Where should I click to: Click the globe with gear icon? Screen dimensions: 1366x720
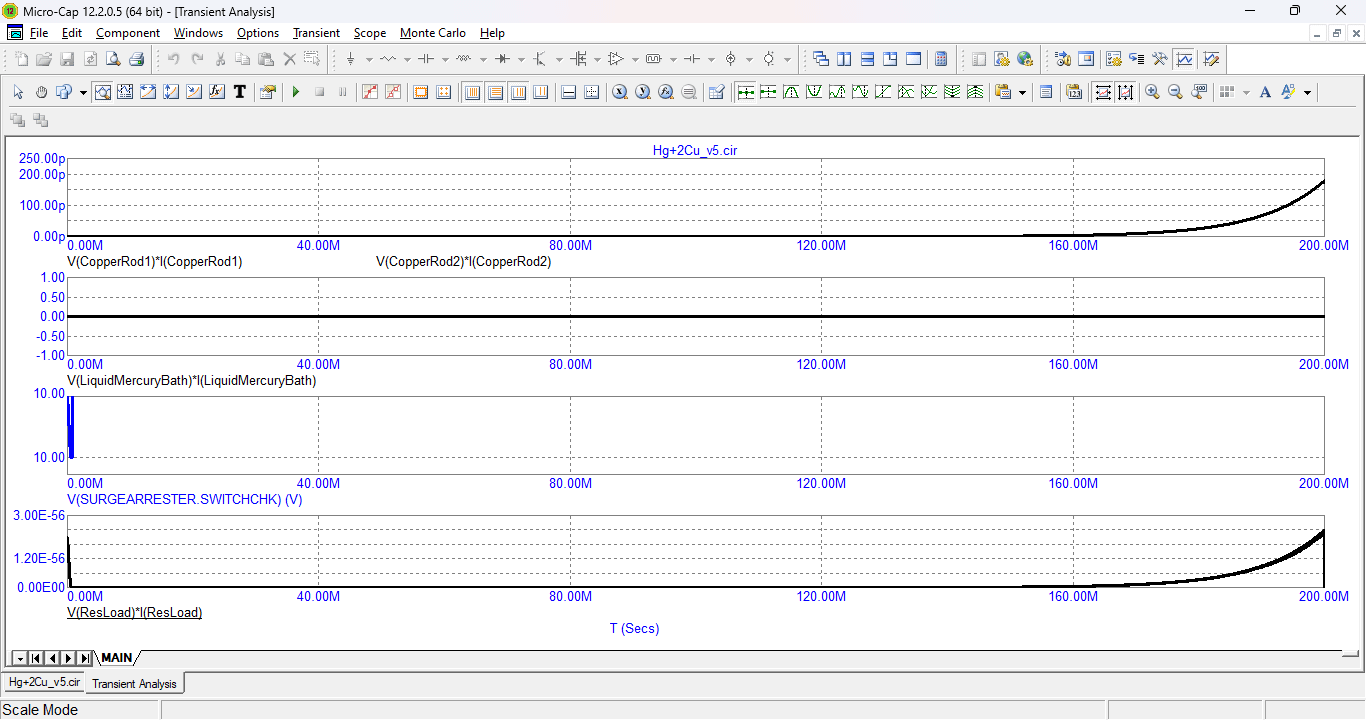point(1025,59)
